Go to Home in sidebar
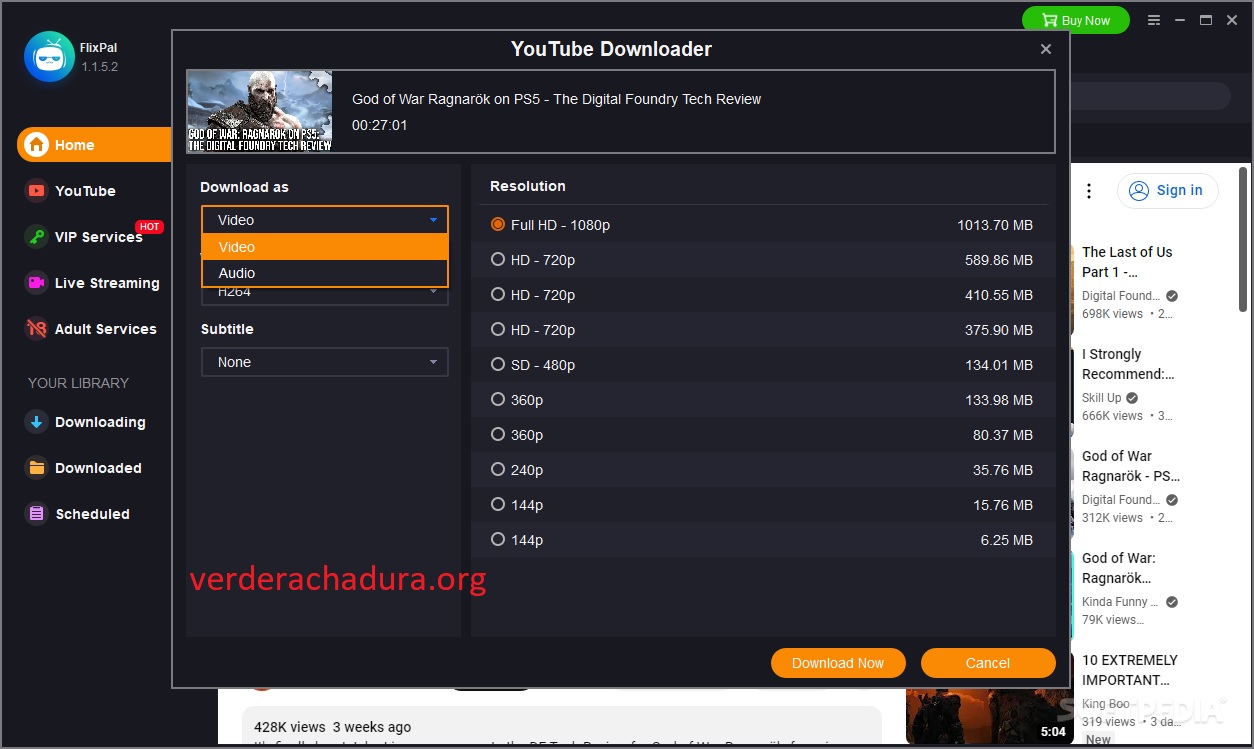1254x749 pixels. (x=75, y=145)
